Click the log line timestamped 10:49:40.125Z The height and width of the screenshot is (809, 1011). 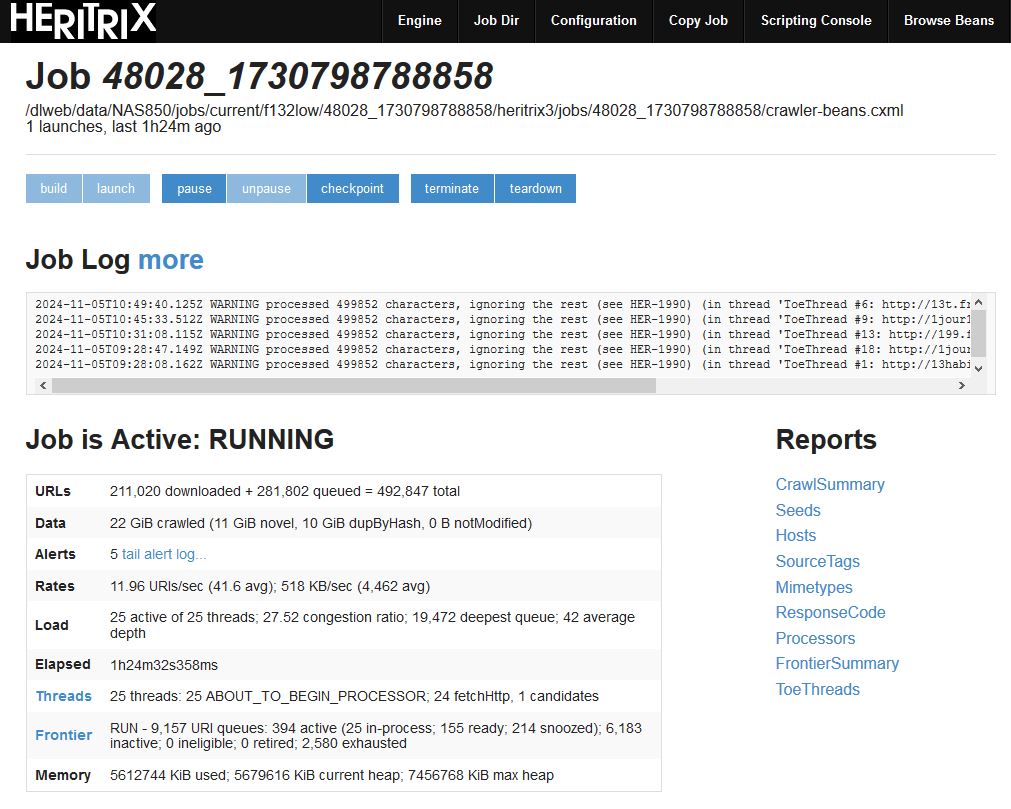[503, 304]
